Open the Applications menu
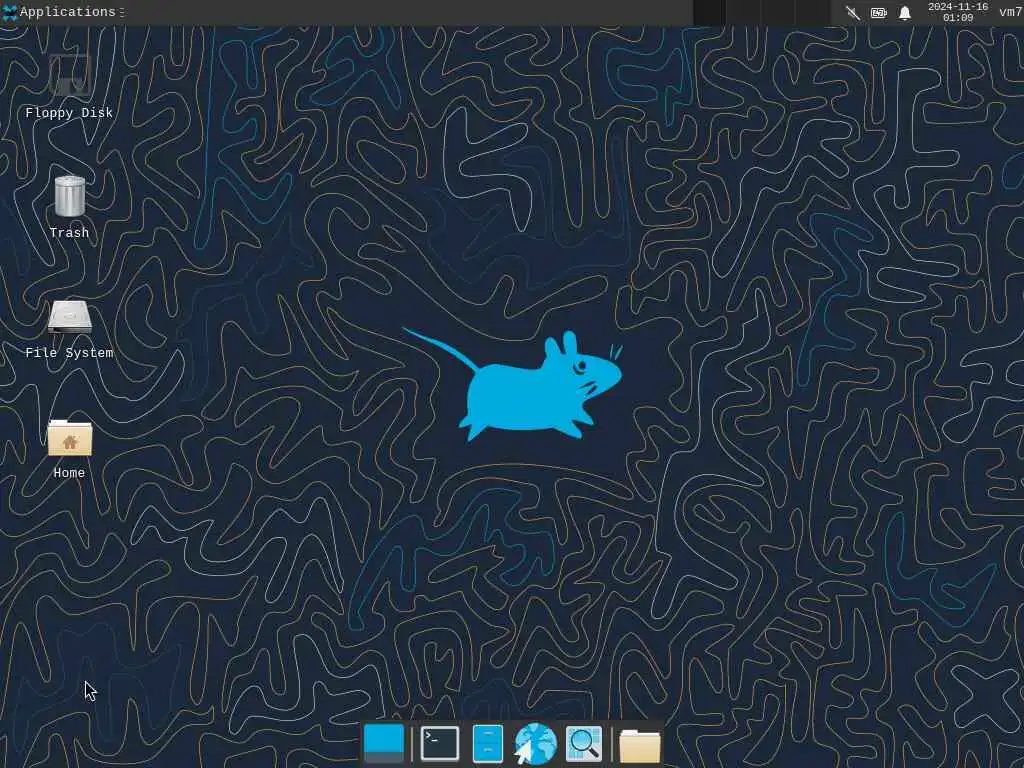 (62, 12)
